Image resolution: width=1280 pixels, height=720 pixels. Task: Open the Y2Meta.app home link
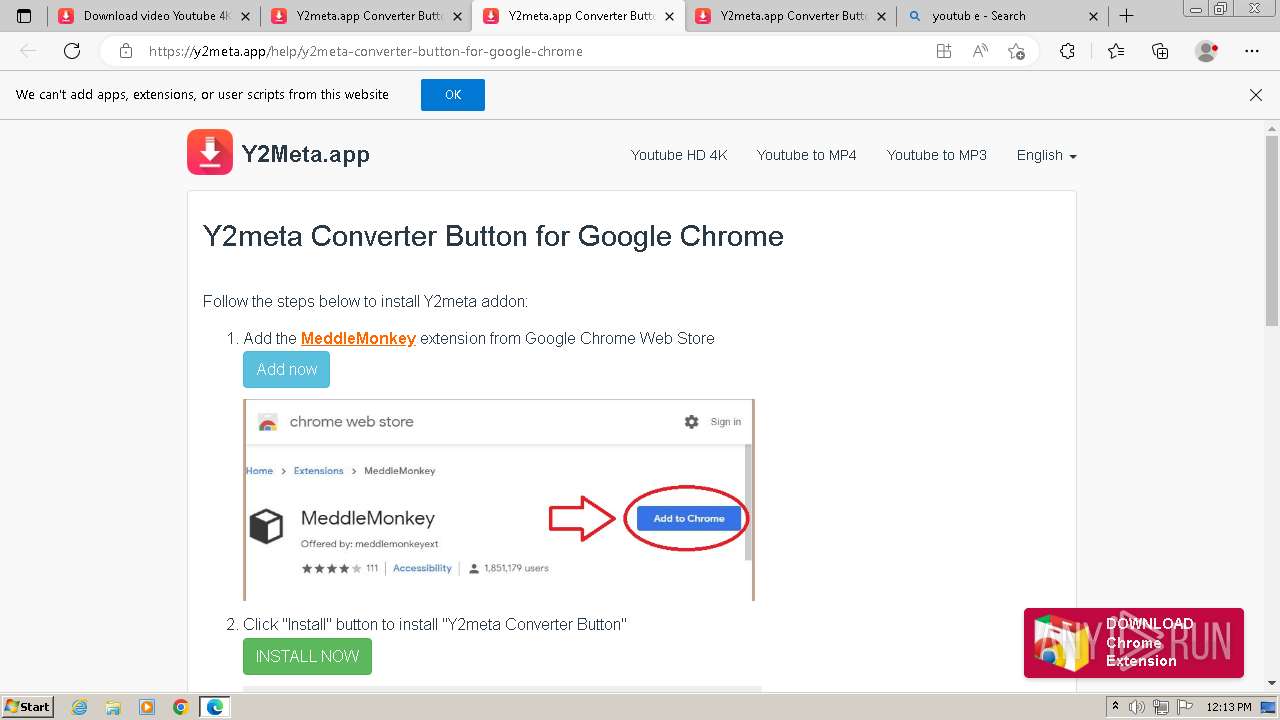pyautogui.click(x=306, y=154)
